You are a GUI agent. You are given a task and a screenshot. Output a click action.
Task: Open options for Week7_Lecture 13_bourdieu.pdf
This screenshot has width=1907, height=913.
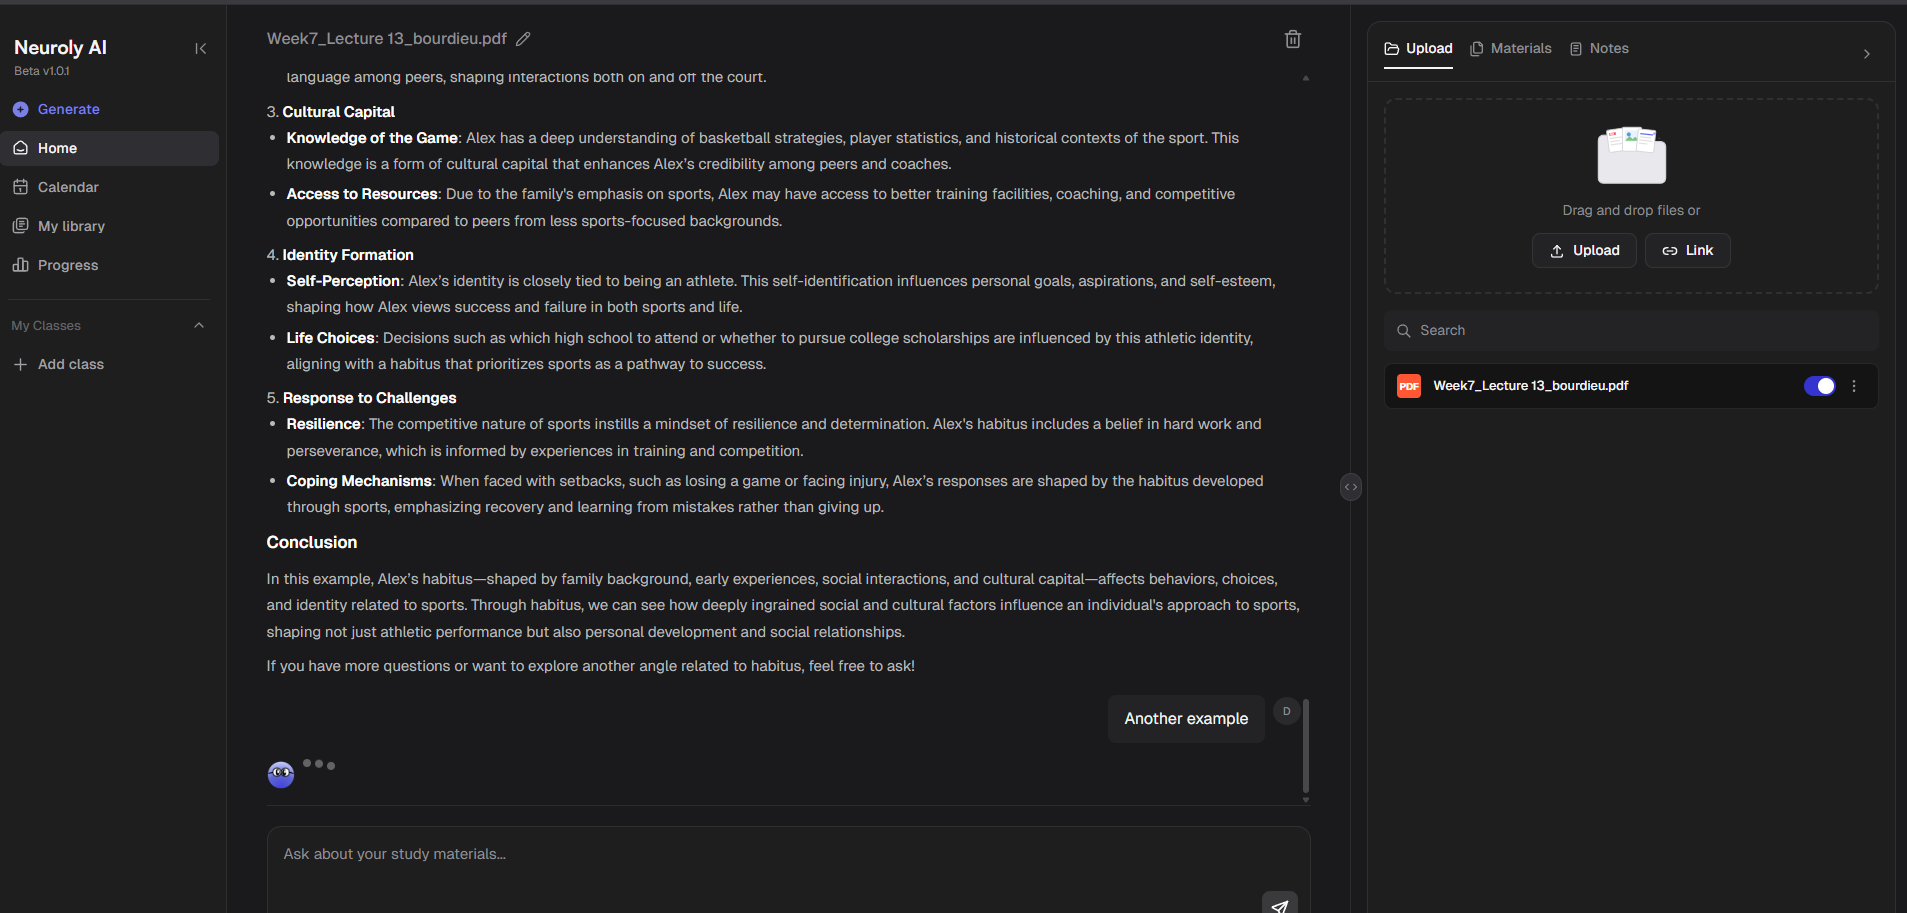1854,385
